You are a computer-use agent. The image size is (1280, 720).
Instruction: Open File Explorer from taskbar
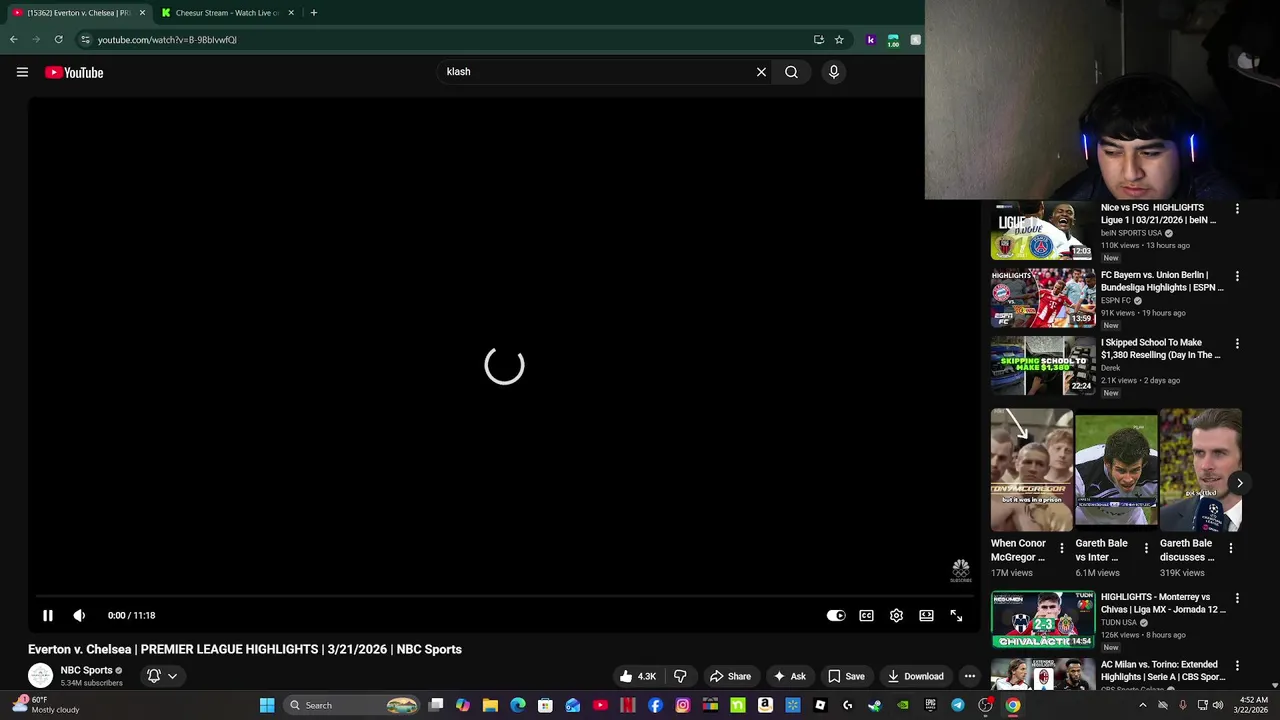tap(490, 705)
